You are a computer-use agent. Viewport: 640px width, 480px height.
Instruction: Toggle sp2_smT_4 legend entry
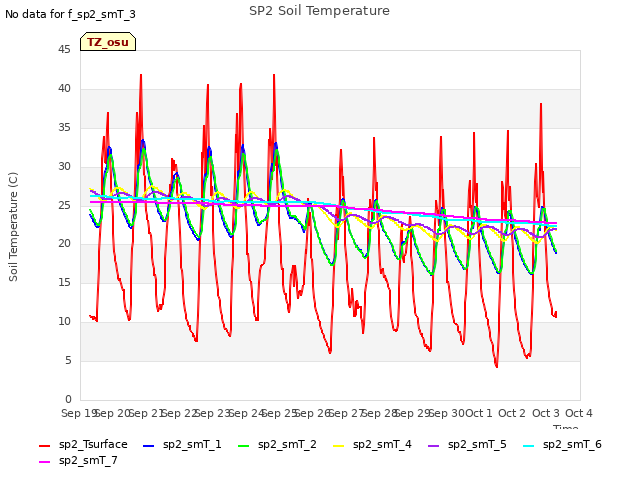coord(372,444)
